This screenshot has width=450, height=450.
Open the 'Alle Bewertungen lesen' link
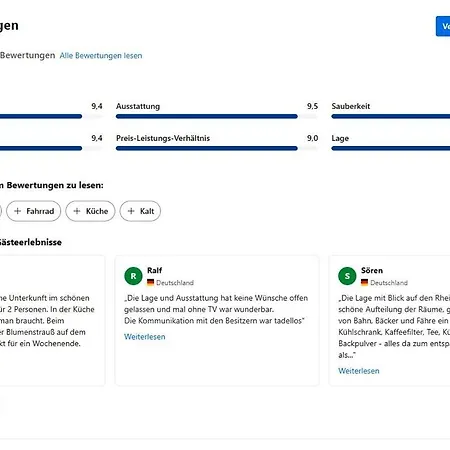(101, 56)
